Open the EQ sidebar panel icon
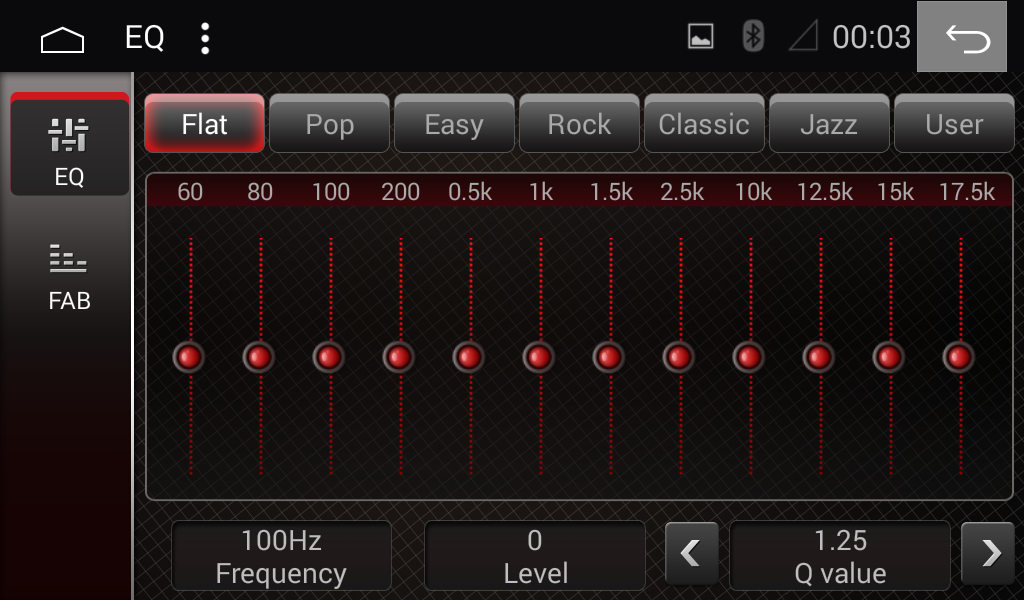 point(69,146)
